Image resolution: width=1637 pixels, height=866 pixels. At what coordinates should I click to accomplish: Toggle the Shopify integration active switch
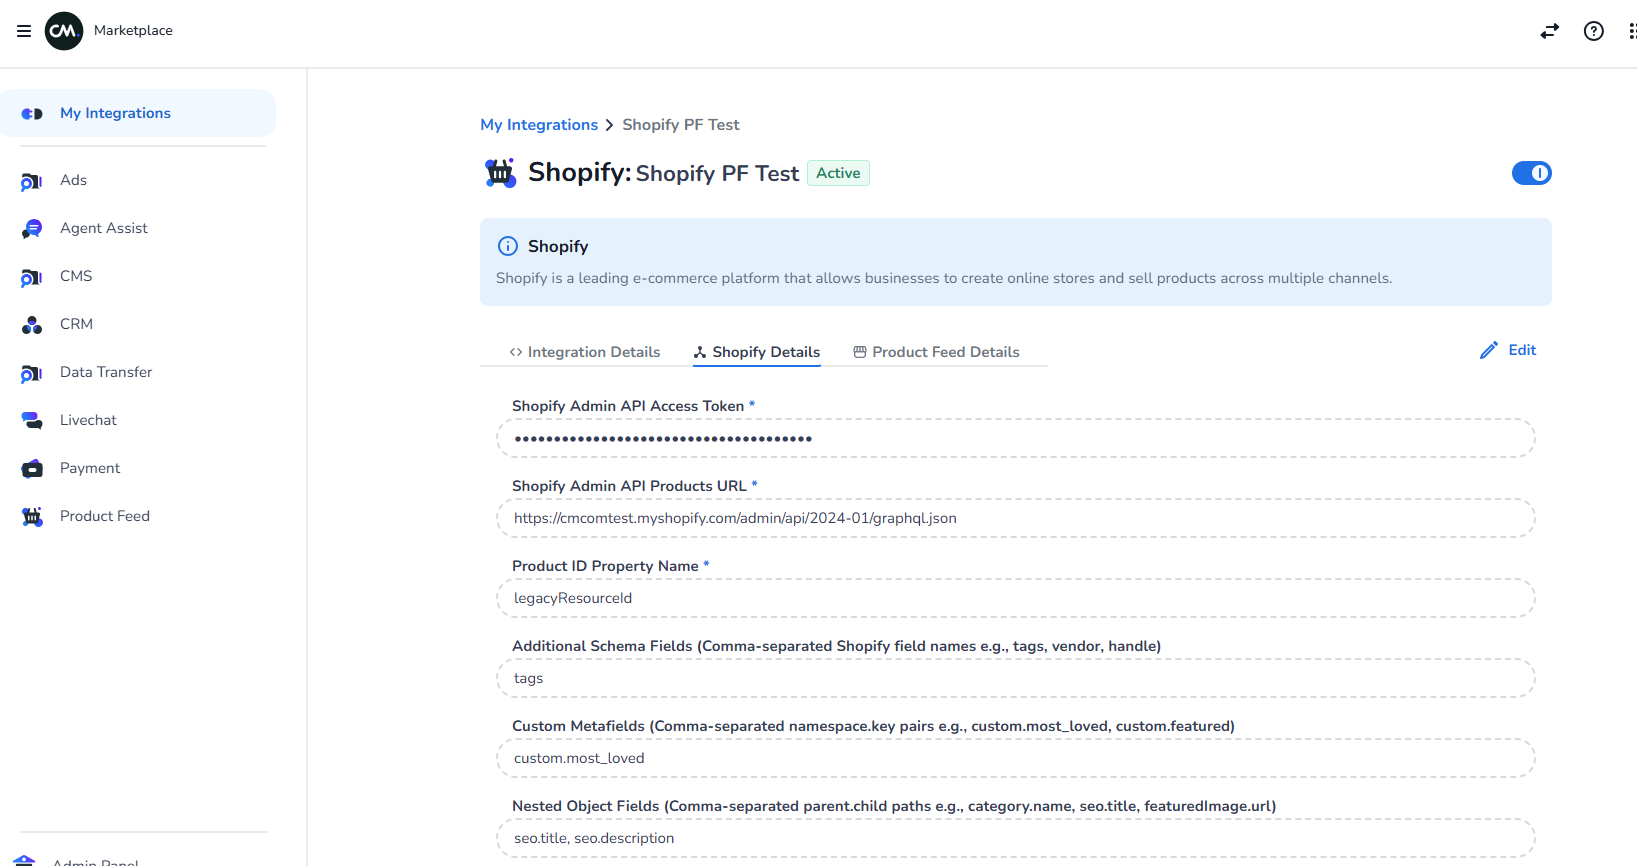point(1532,173)
